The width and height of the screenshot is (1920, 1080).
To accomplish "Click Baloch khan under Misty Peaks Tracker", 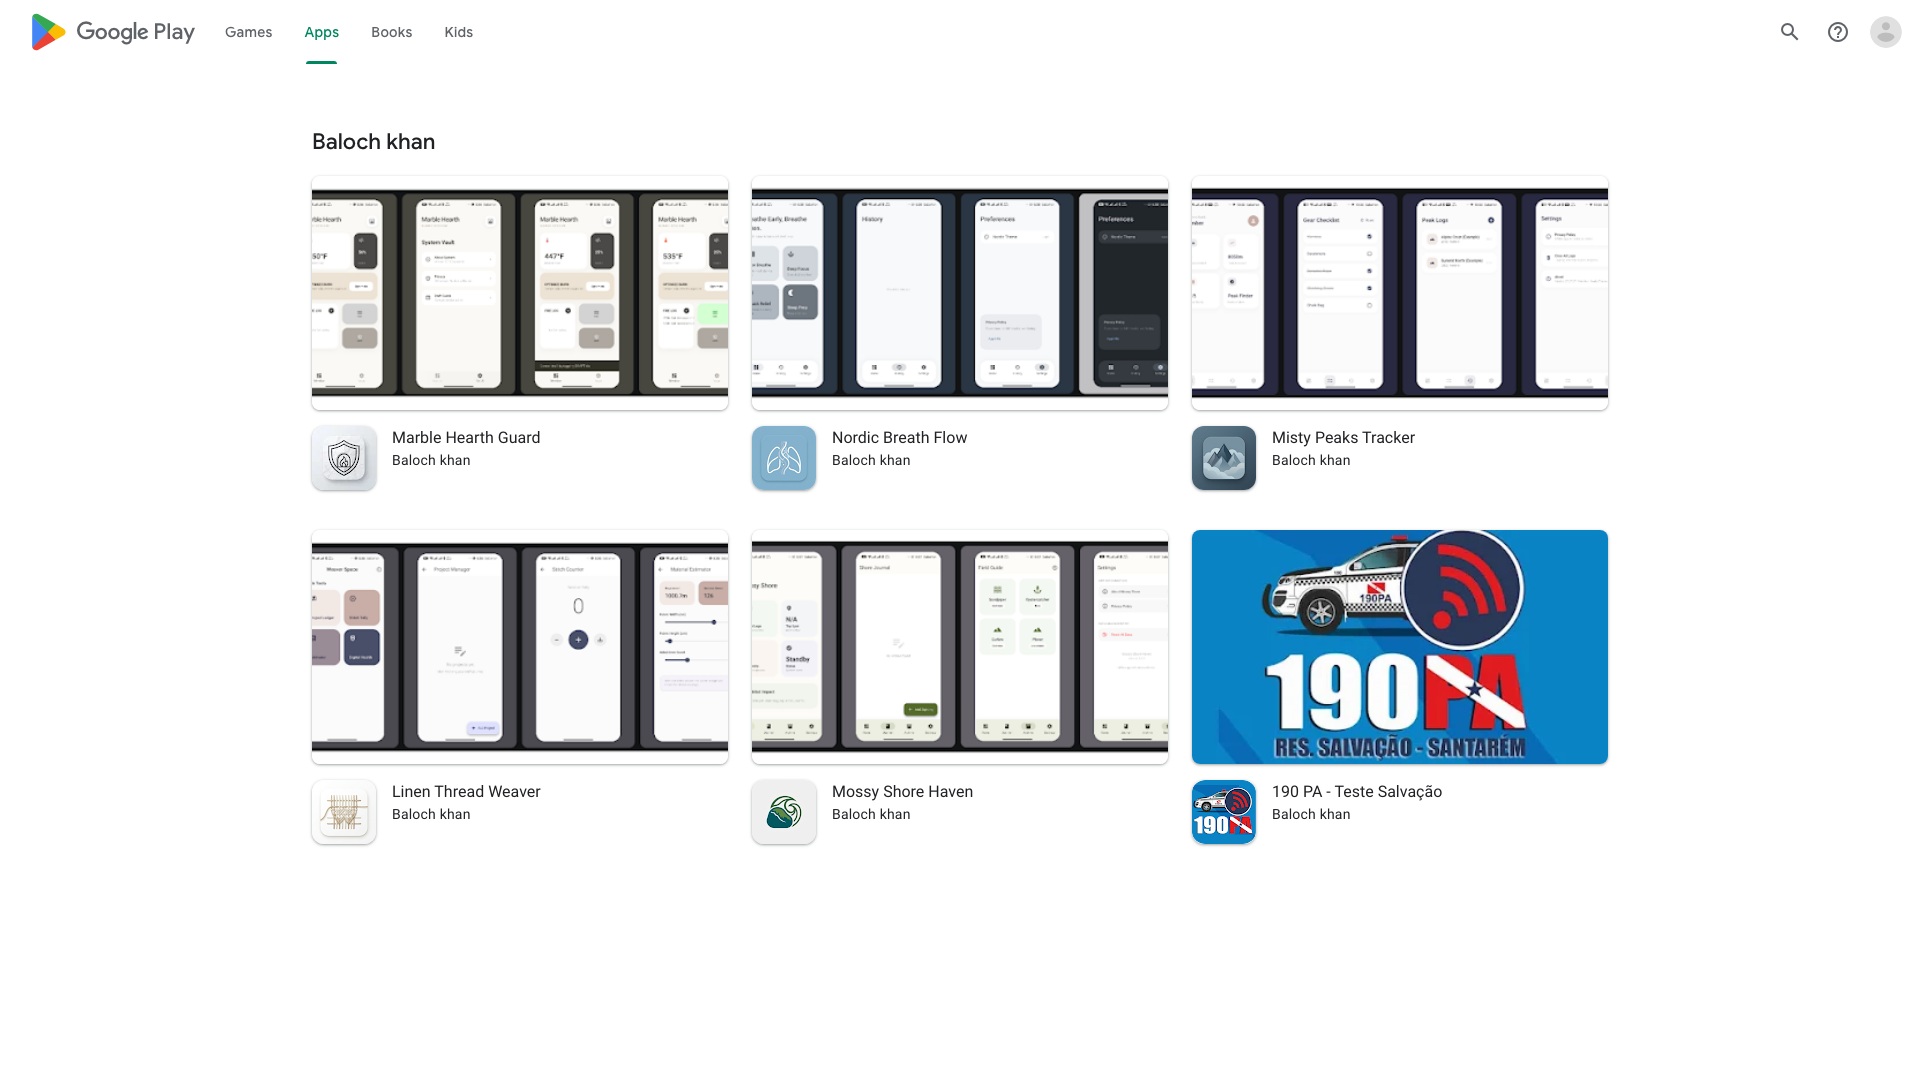I will coord(1311,460).
